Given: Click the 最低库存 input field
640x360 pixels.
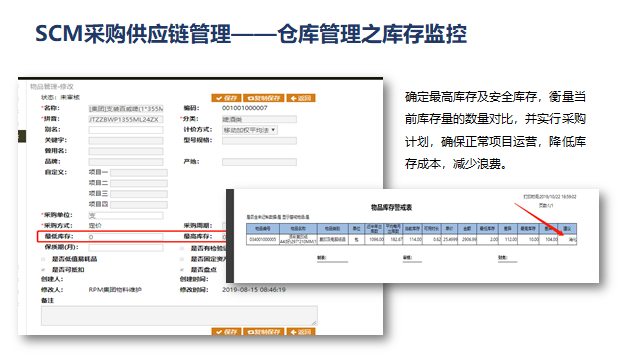Looking at the screenshot, I should [126, 237].
